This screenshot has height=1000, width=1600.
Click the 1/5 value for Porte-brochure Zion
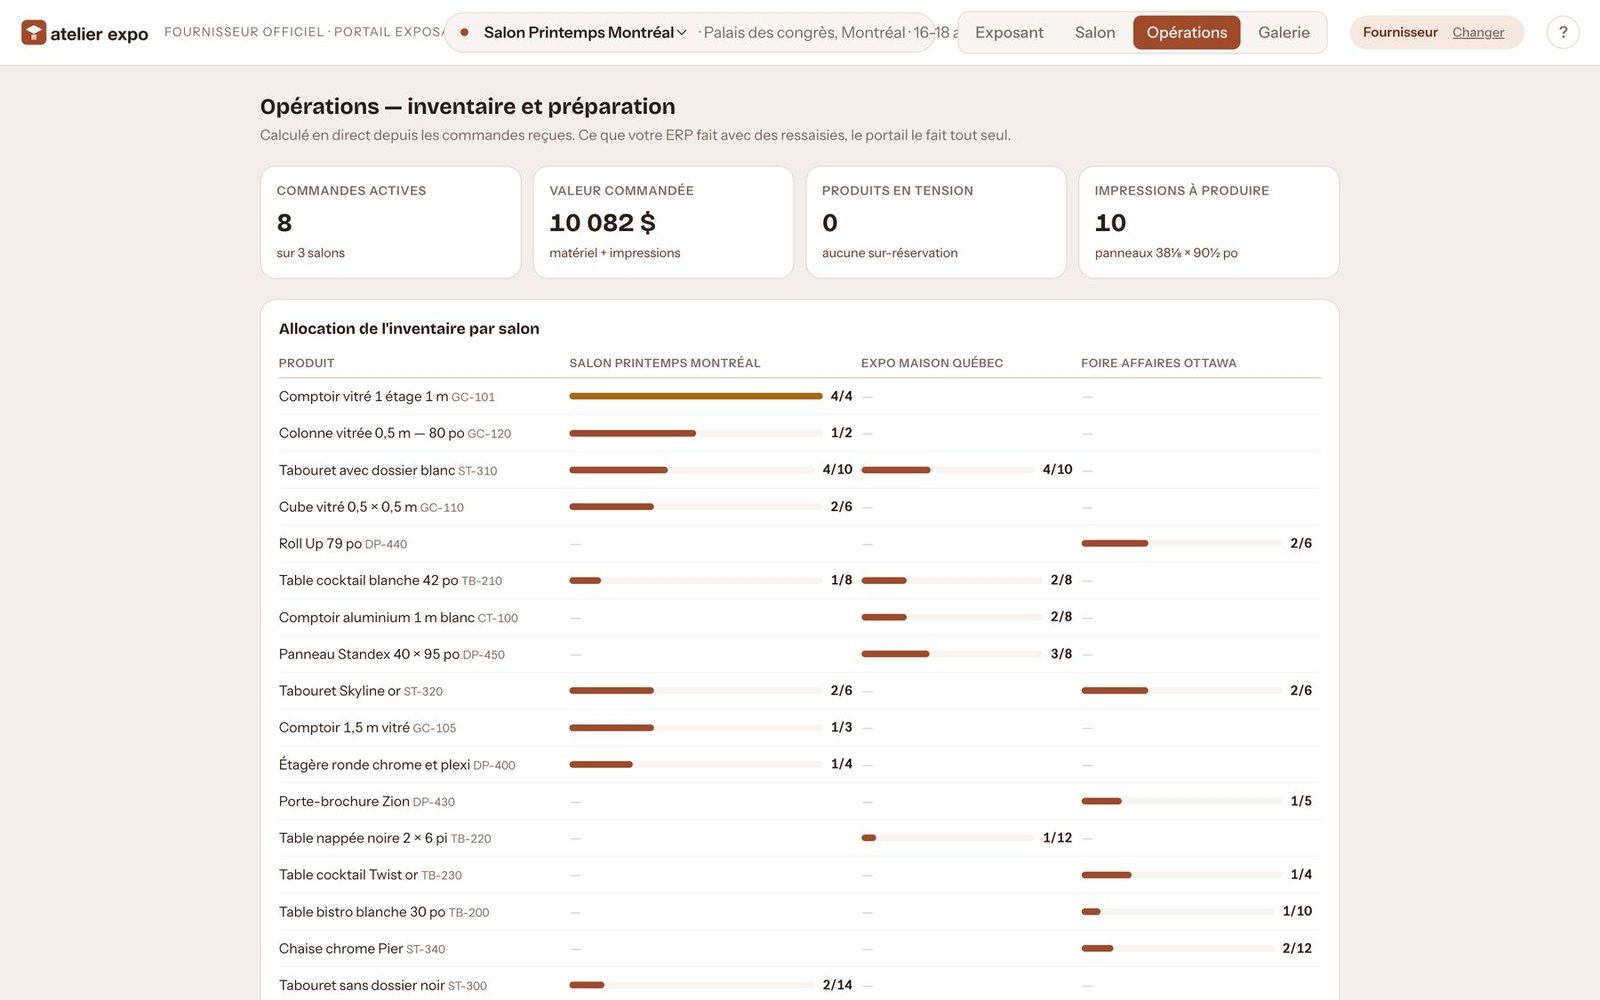(1301, 801)
